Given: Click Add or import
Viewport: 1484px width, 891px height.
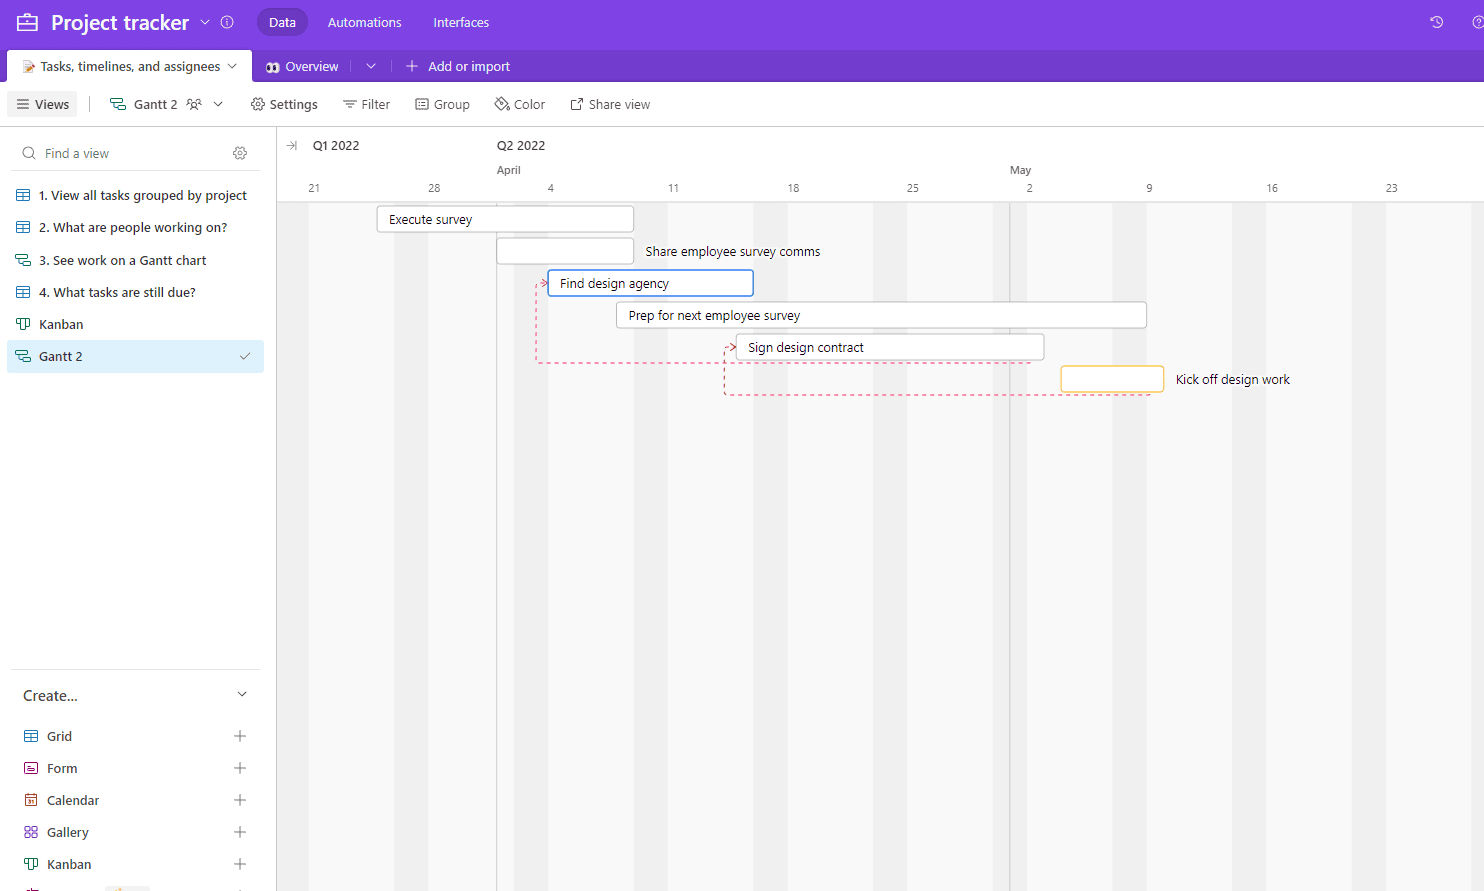Looking at the screenshot, I should pyautogui.click(x=458, y=66).
